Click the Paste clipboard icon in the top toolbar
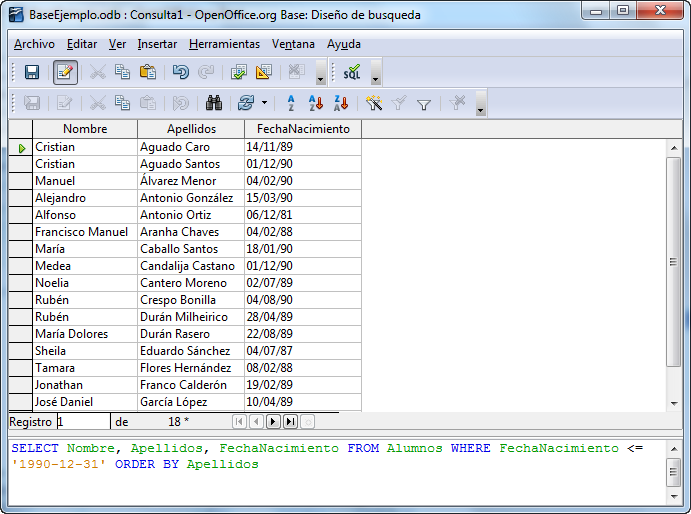The width and height of the screenshot is (691, 514). point(148,72)
